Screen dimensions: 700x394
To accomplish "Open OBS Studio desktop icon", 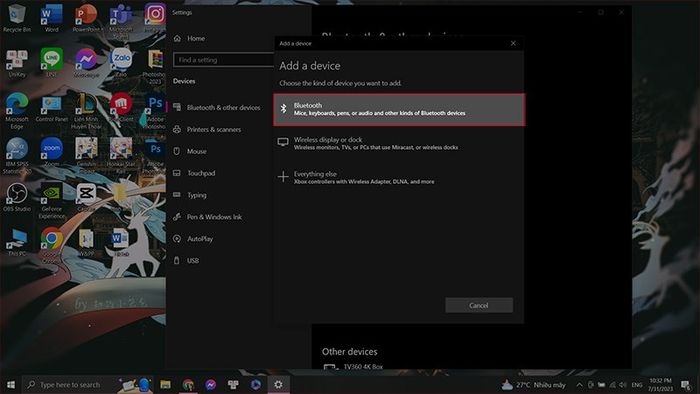I will (17, 197).
